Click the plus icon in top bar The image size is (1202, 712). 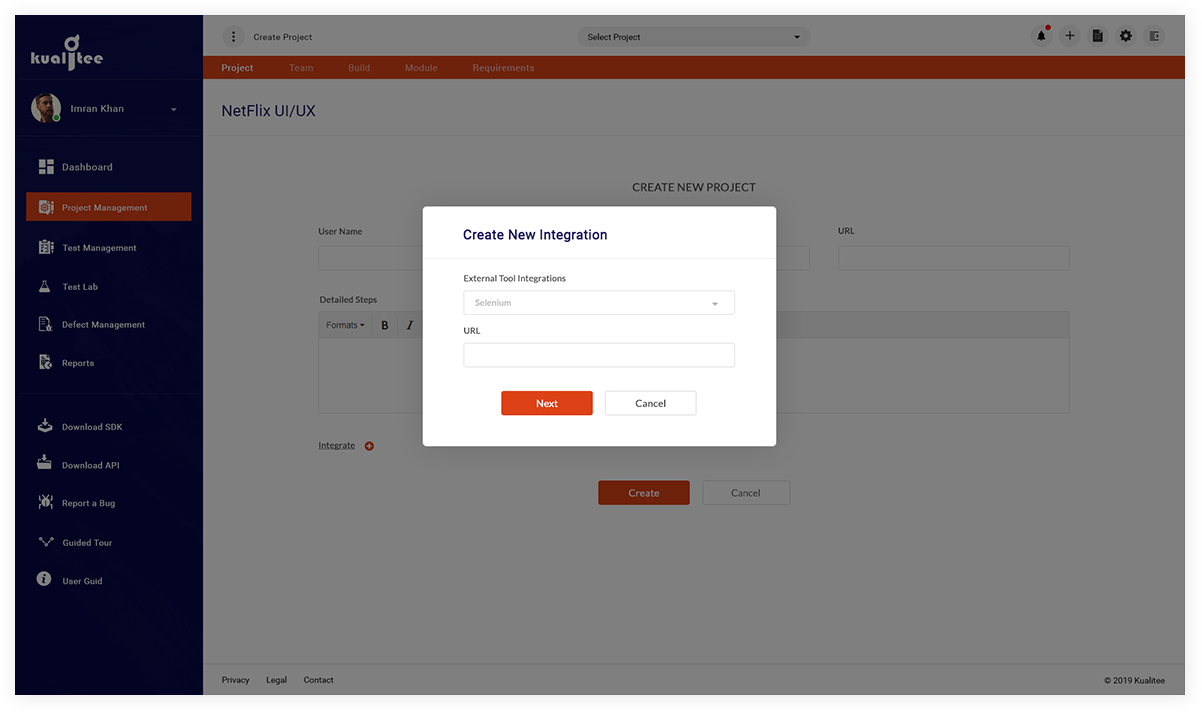pos(1070,36)
